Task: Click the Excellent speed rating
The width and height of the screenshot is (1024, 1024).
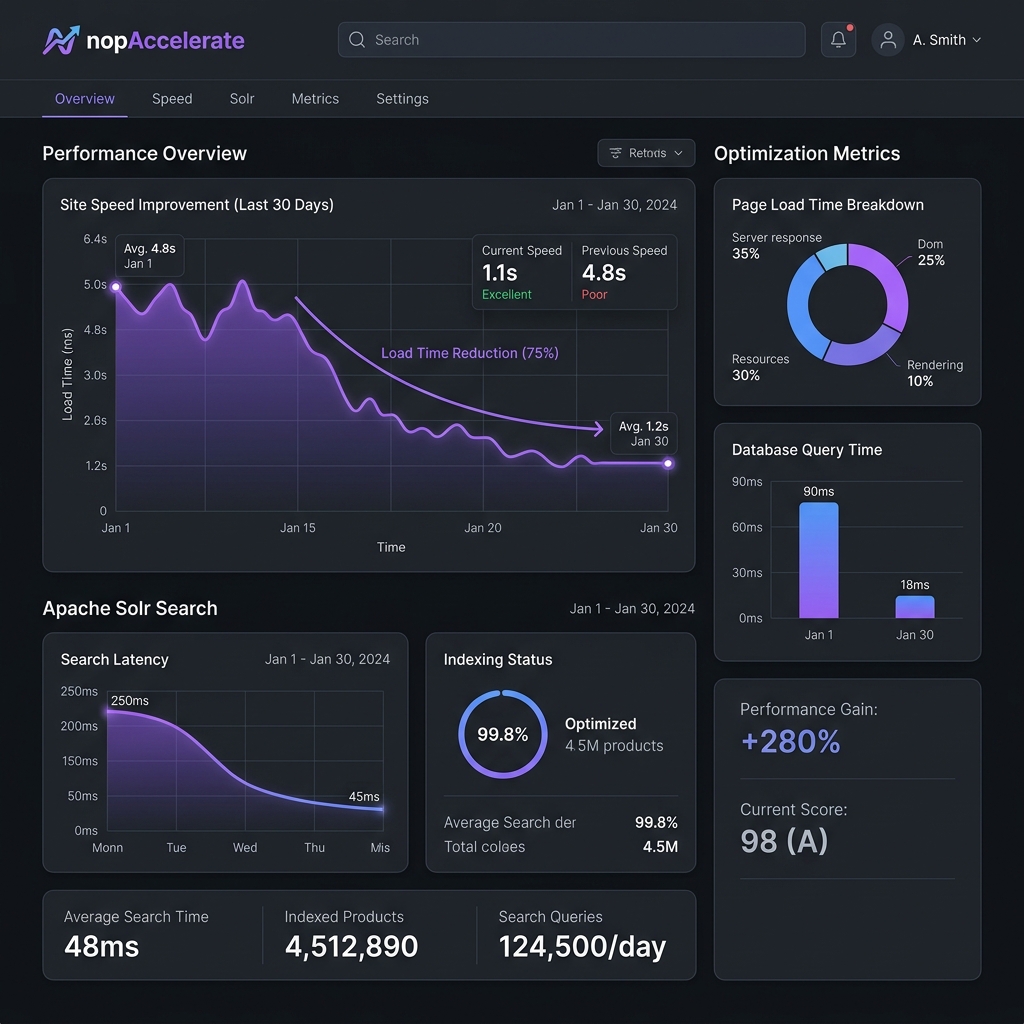Action: coord(506,295)
